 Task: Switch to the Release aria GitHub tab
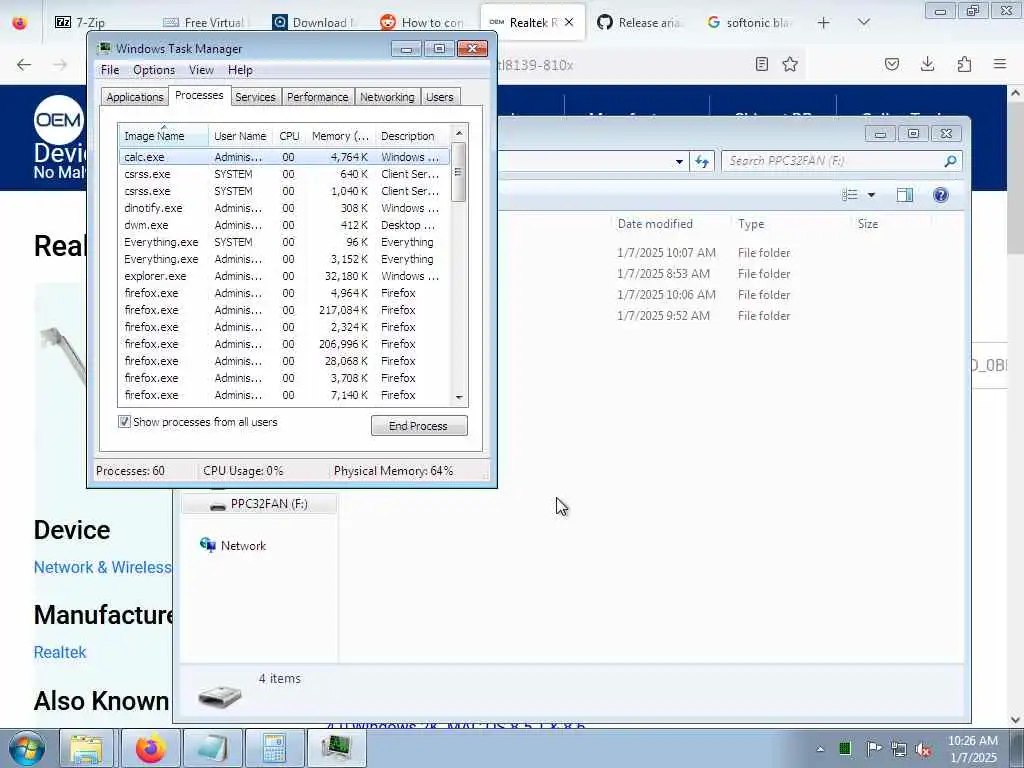[x=640, y=23]
